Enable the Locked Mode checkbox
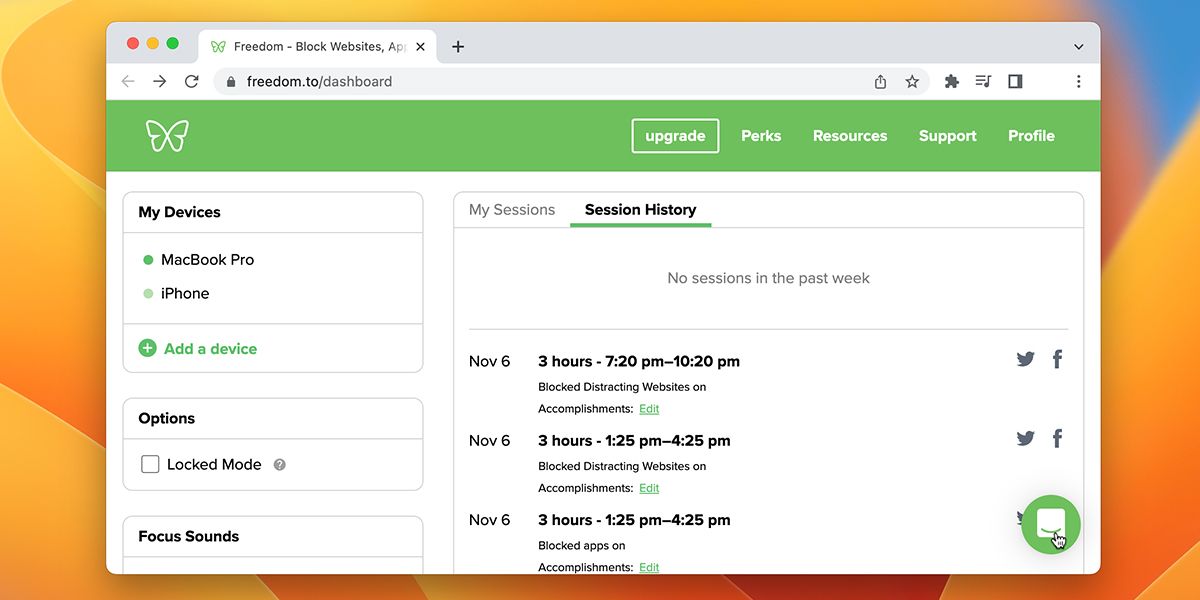 [x=150, y=464]
